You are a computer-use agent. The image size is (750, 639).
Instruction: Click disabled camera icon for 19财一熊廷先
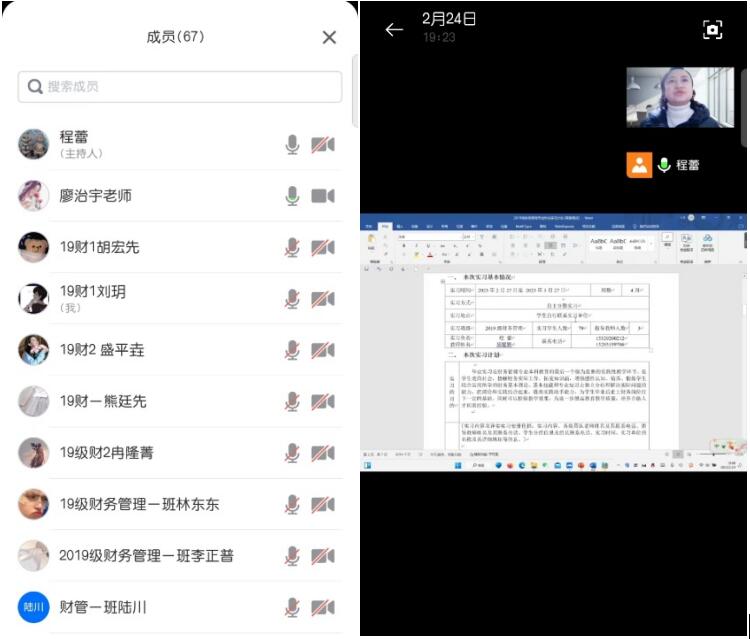point(323,401)
